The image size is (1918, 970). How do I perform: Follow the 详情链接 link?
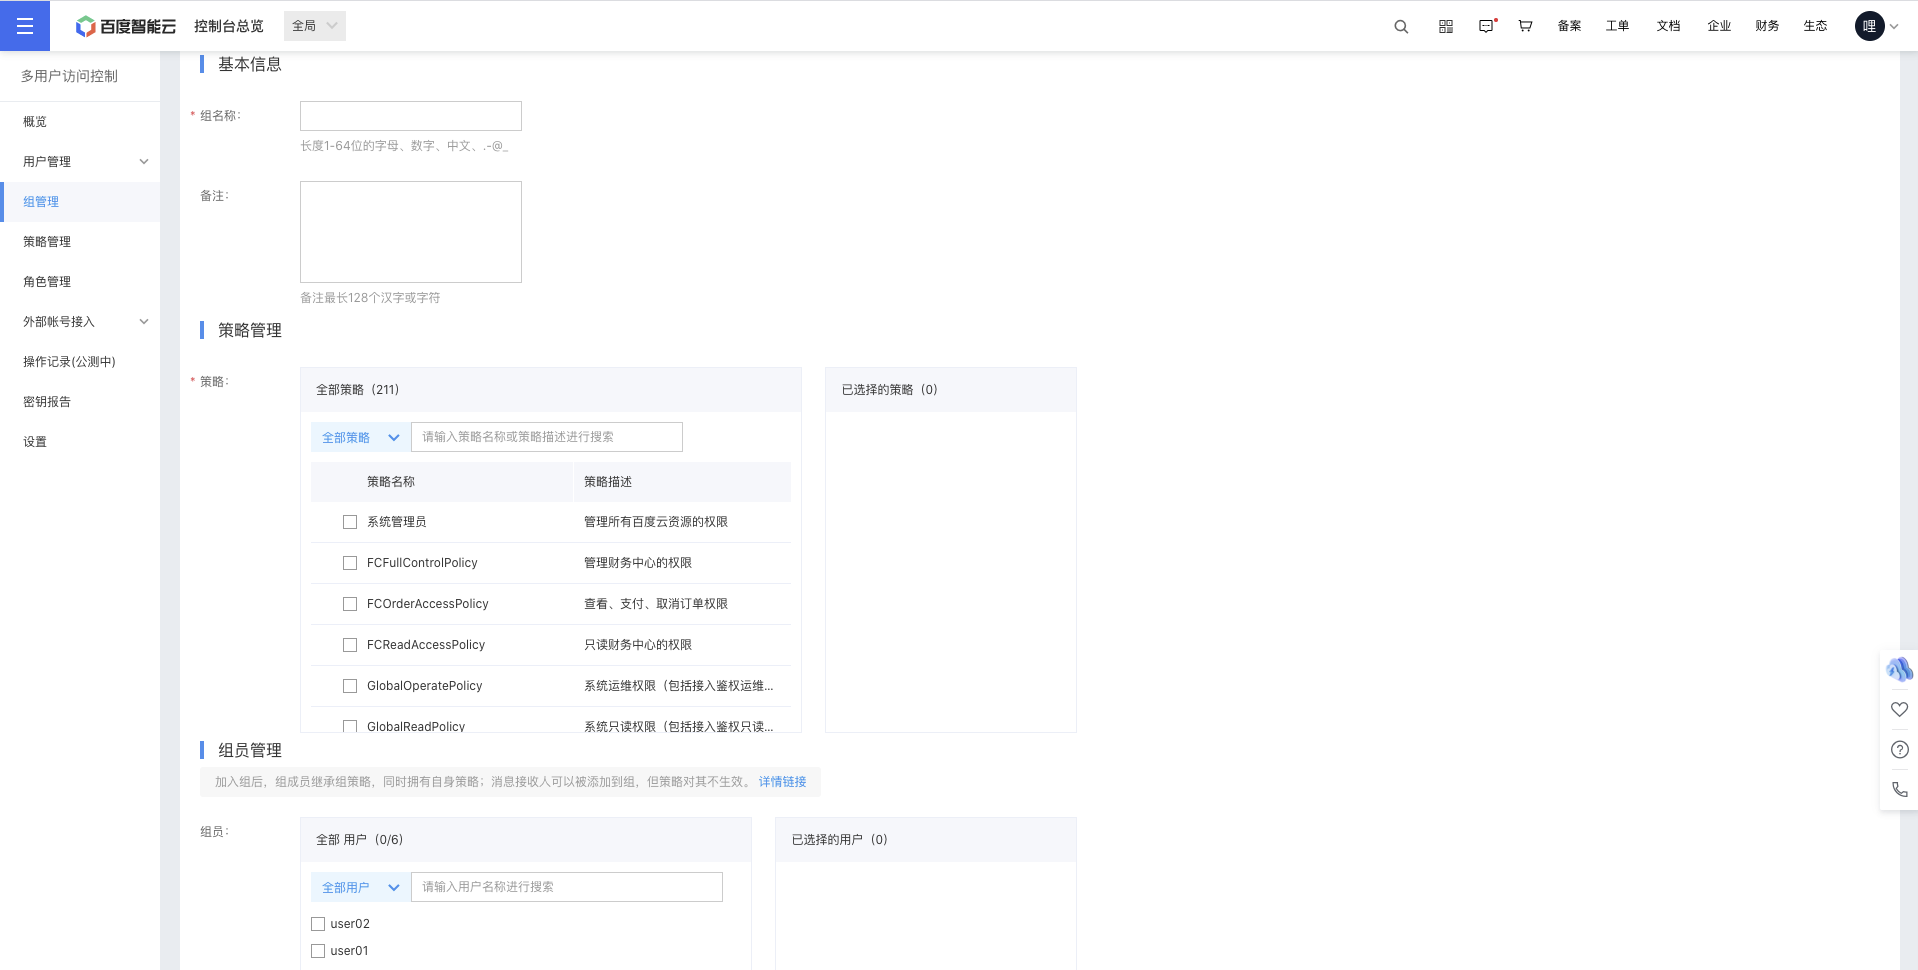click(x=782, y=782)
